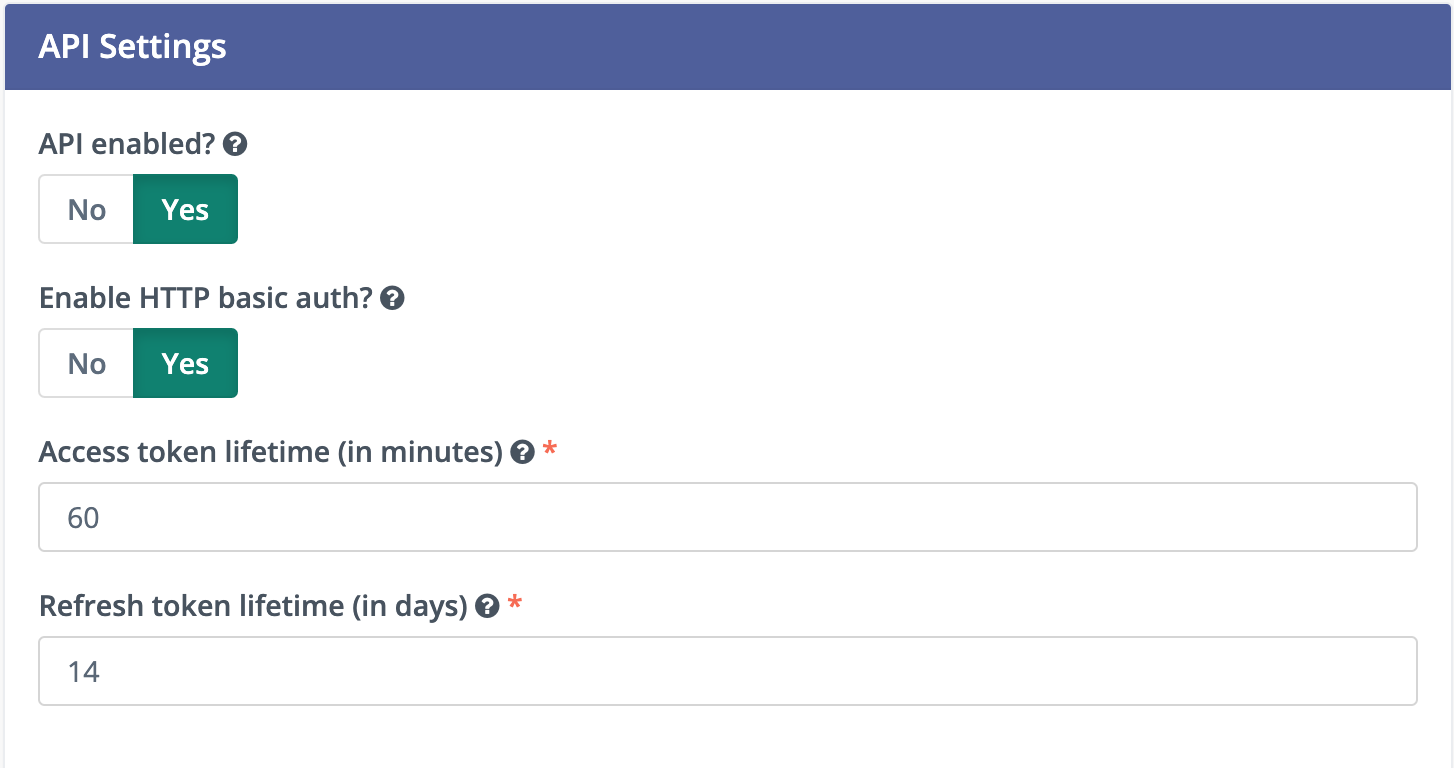Screen dimensions: 1454x768
Task: Click help icon beside API enabled
Action: [x=235, y=145]
